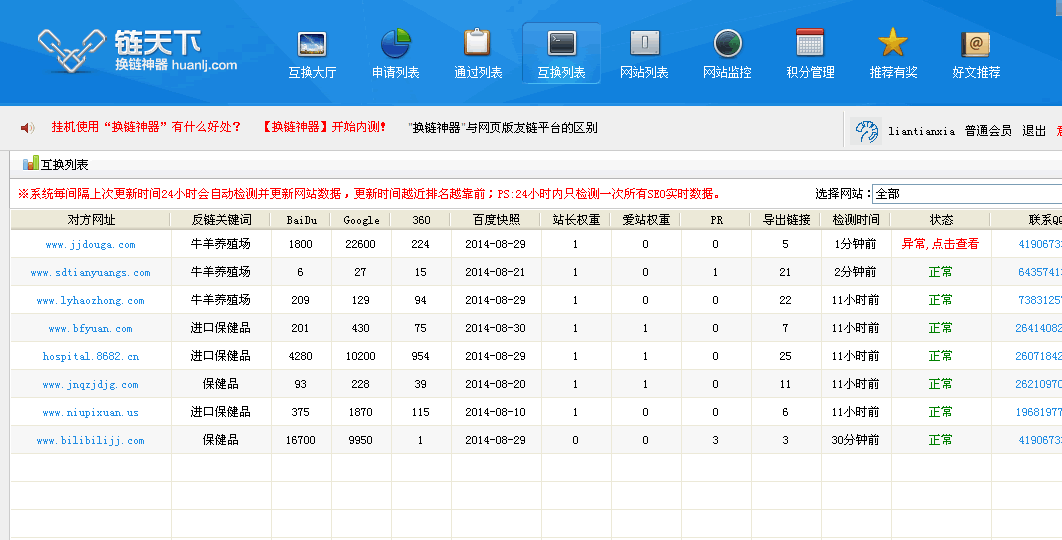Image resolution: width=1062 pixels, height=540 pixels.
Task: Click the 互换列表 panel title
Action: pyautogui.click(x=64, y=165)
